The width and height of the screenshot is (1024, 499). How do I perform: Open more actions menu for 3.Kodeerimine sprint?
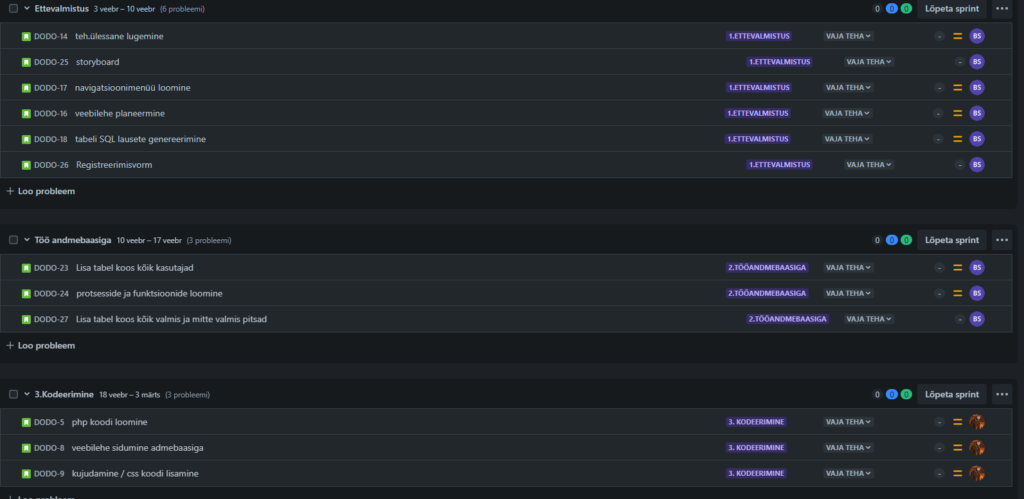[x=1001, y=394]
